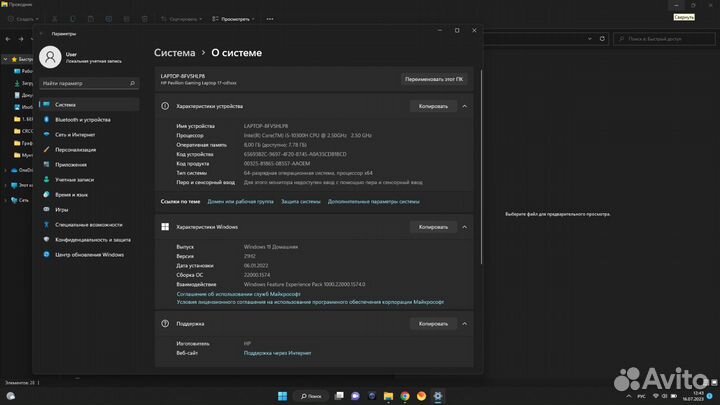This screenshot has height=405, width=720.
Task: Open the taskbar clock and date
Action: (x=693, y=396)
